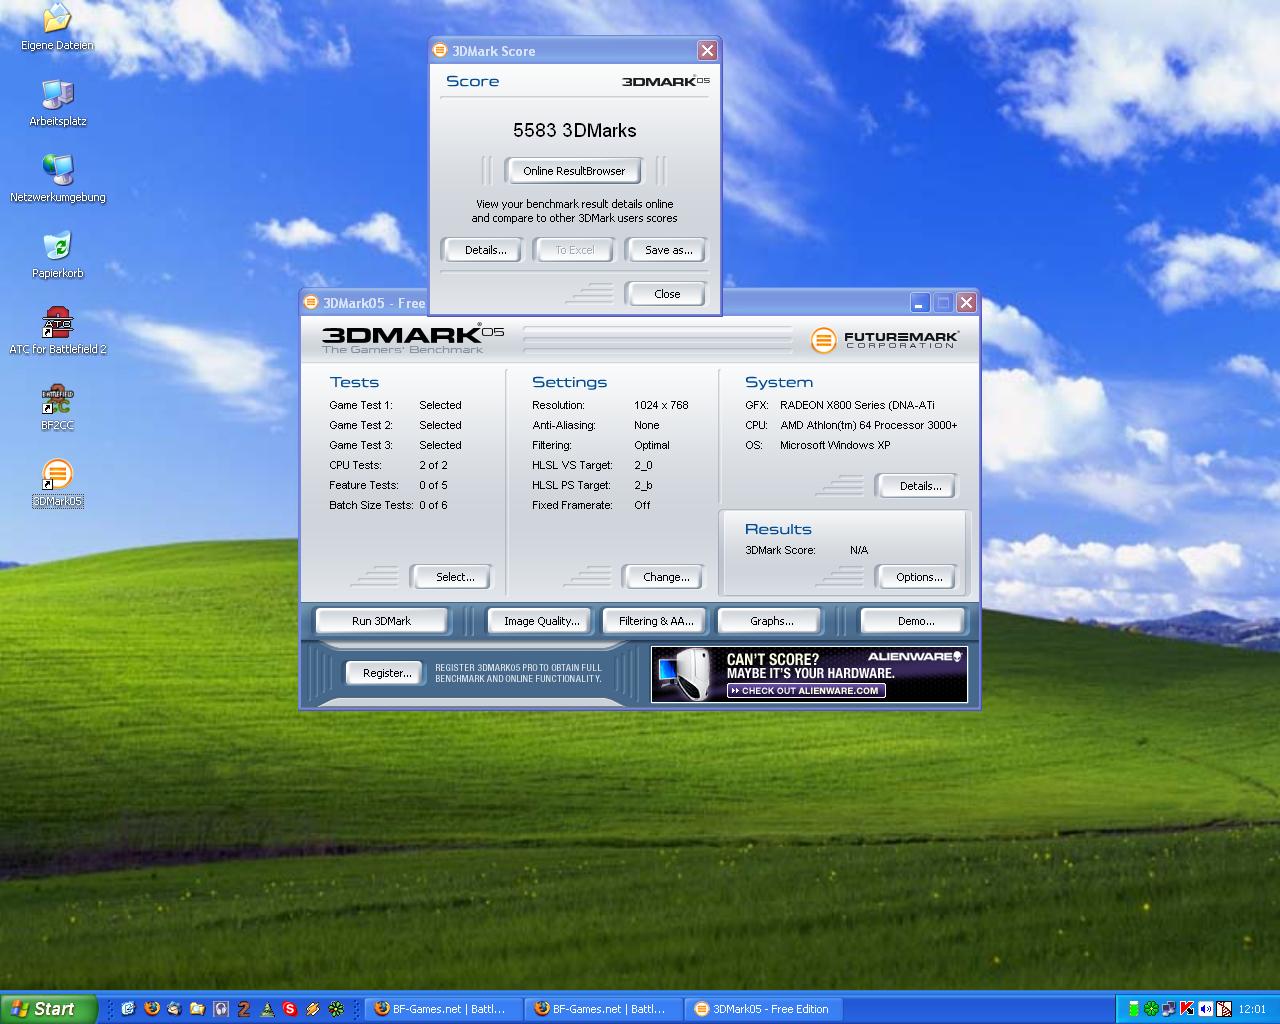Launch Winamp from quick launch
Image resolution: width=1280 pixels, height=1024 pixels.
(x=313, y=1009)
